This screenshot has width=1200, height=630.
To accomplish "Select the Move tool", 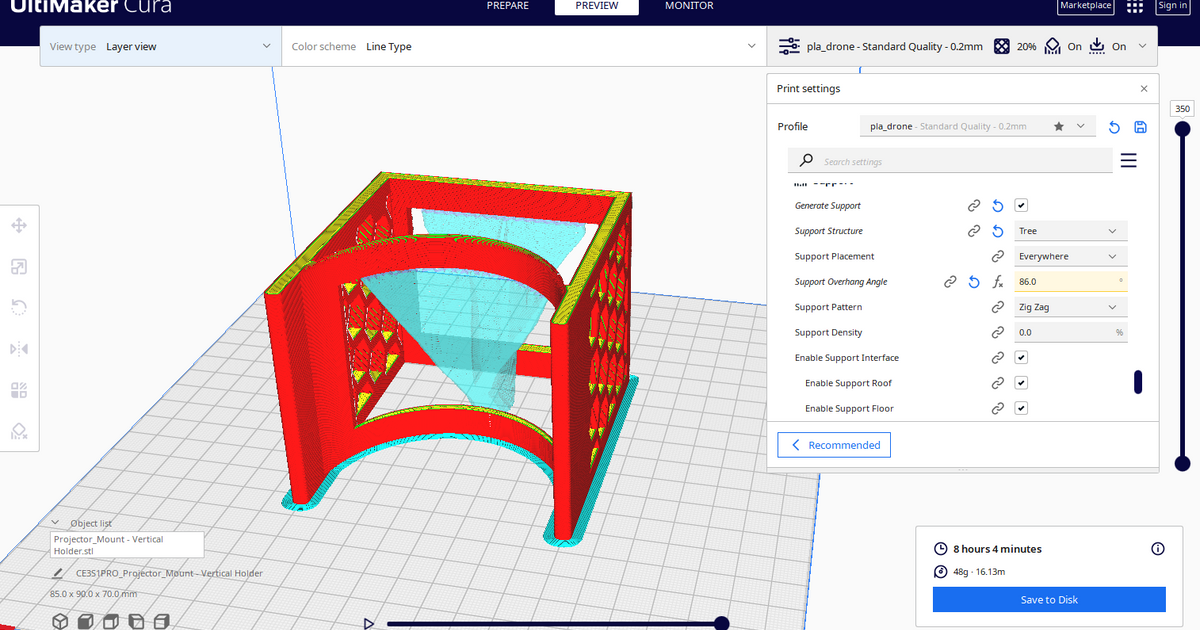I will (18, 226).
